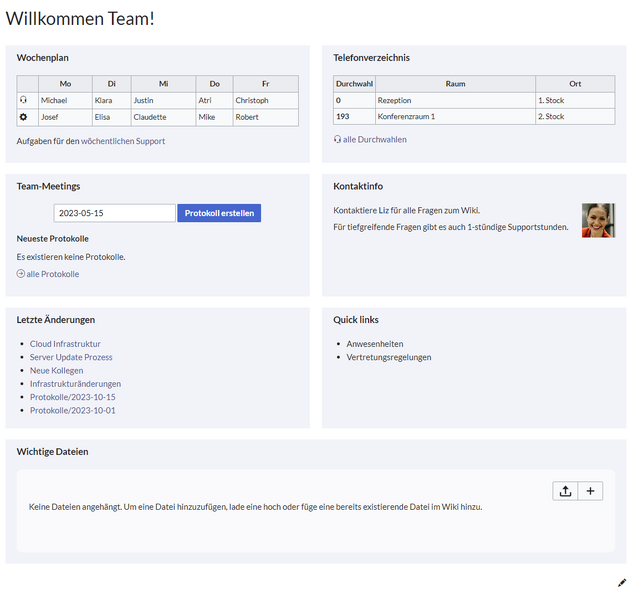Click the upload file icon button
The height and width of the screenshot is (599, 633).
coord(565,491)
